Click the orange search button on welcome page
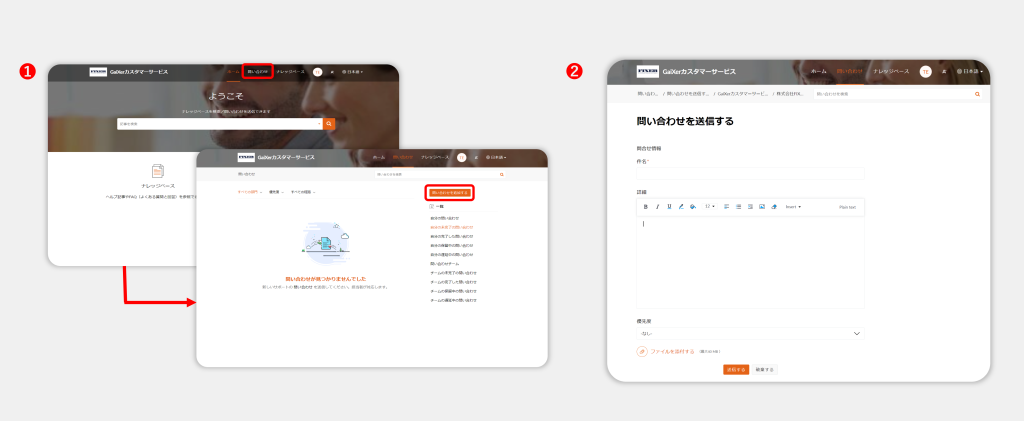Screen dimensions: 1024x421 (329, 124)
